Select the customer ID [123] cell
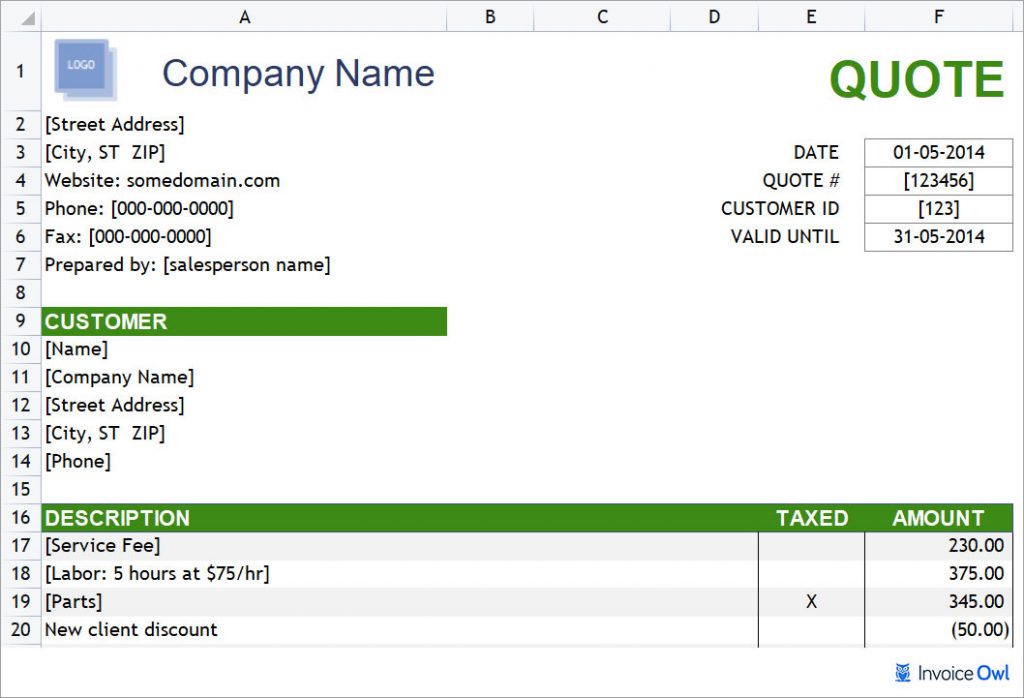Image resolution: width=1024 pixels, height=698 pixels. [x=938, y=208]
